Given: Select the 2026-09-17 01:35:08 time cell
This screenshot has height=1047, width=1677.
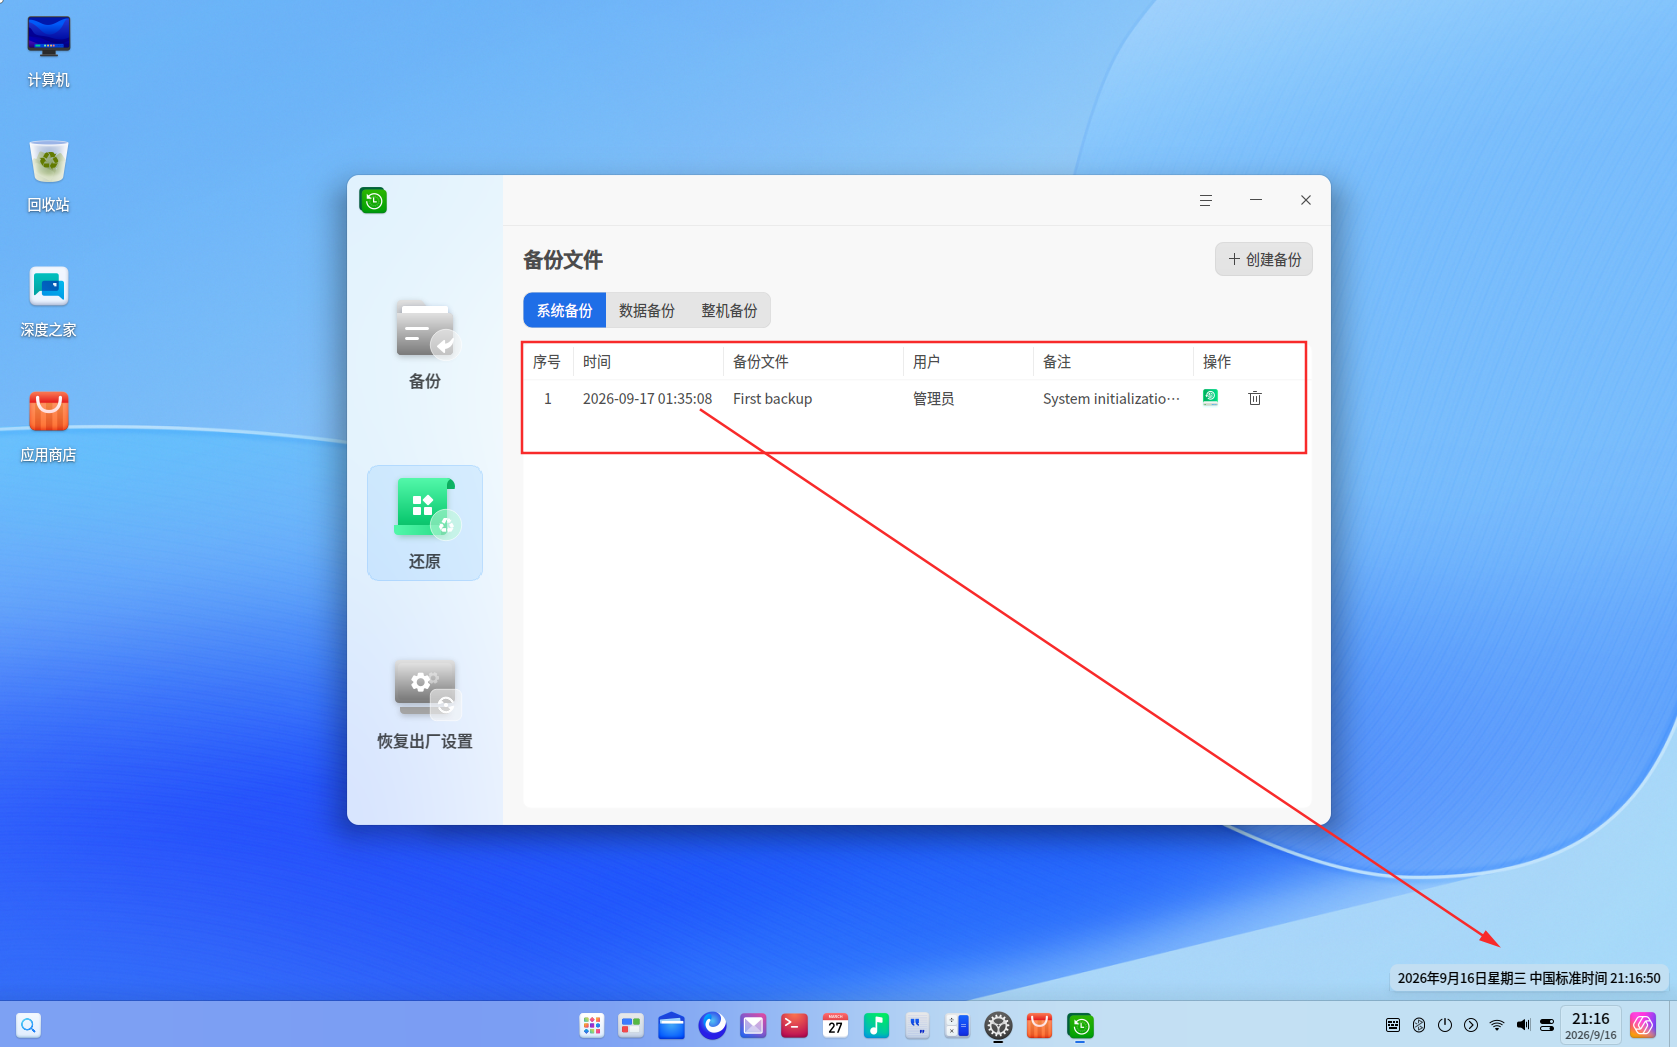Looking at the screenshot, I should coord(648,398).
